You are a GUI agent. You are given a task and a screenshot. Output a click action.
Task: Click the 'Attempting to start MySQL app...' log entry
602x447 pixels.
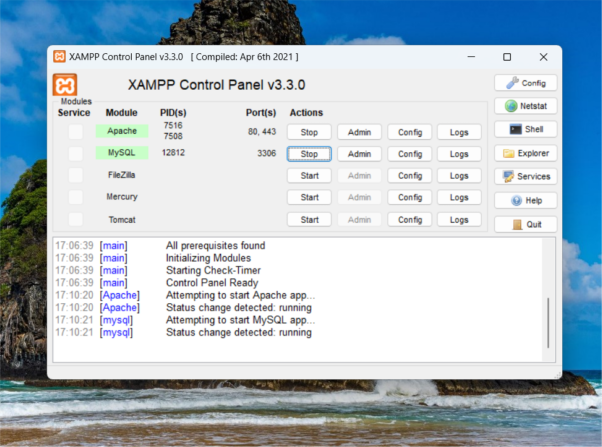[240, 320]
